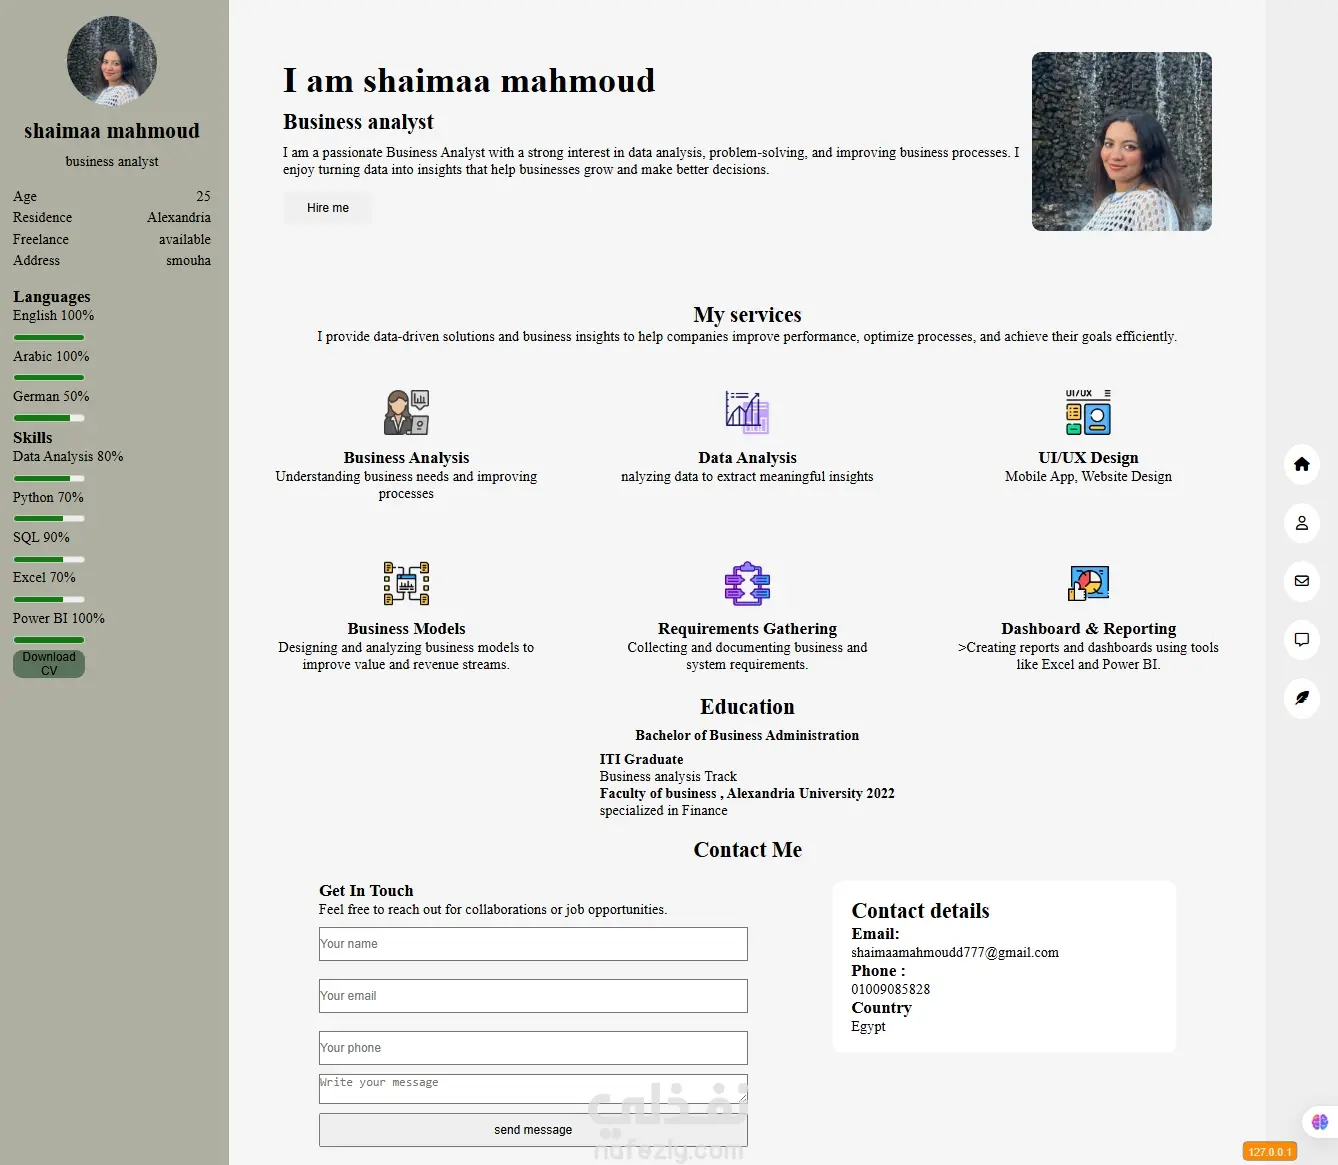Click the "Contact Me" heading
The width and height of the screenshot is (1338, 1165).
click(x=747, y=850)
